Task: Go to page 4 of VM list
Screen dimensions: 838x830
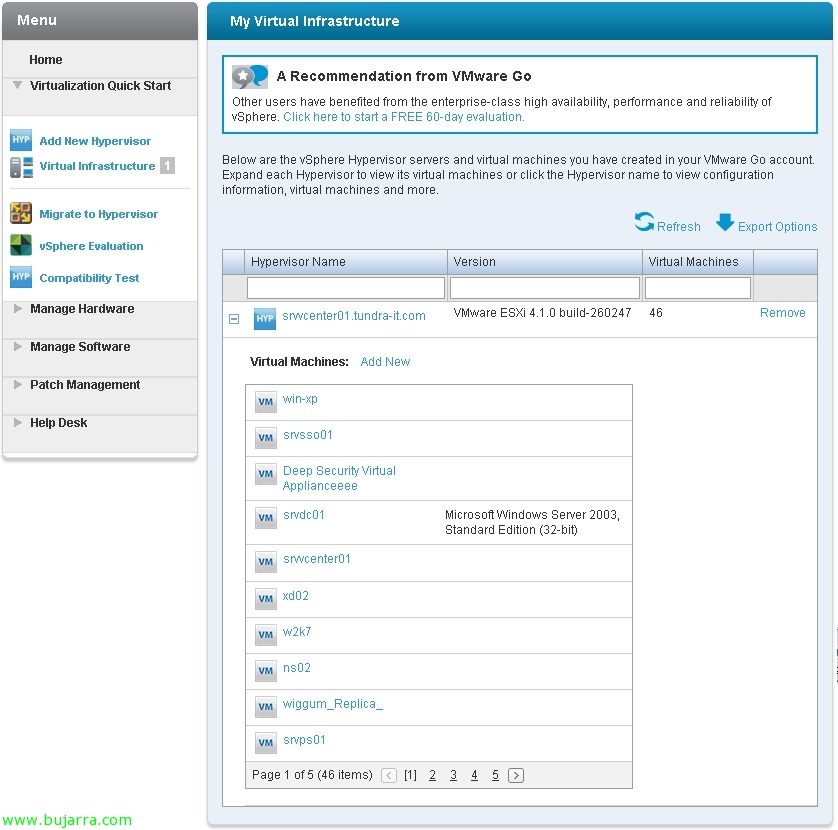Action: [x=474, y=775]
